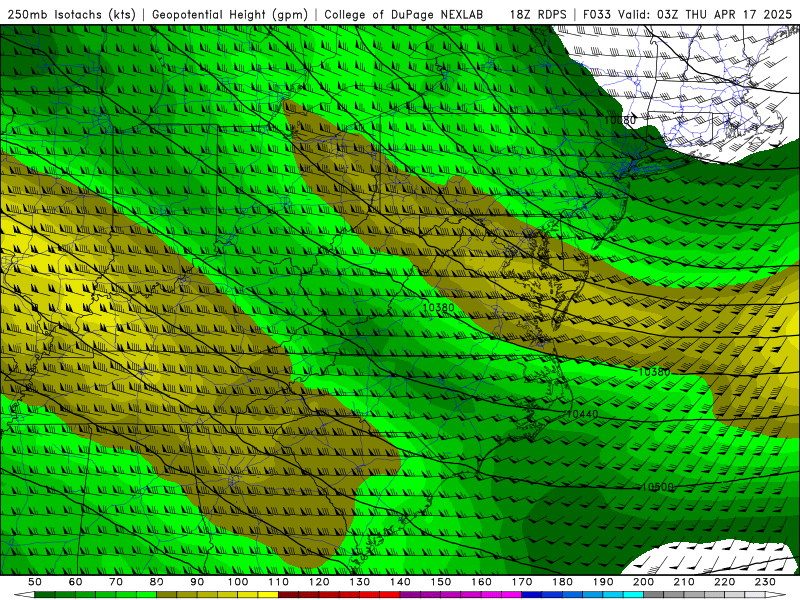
Task: Click the 230 value on the color scale
Action: point(765,582)
